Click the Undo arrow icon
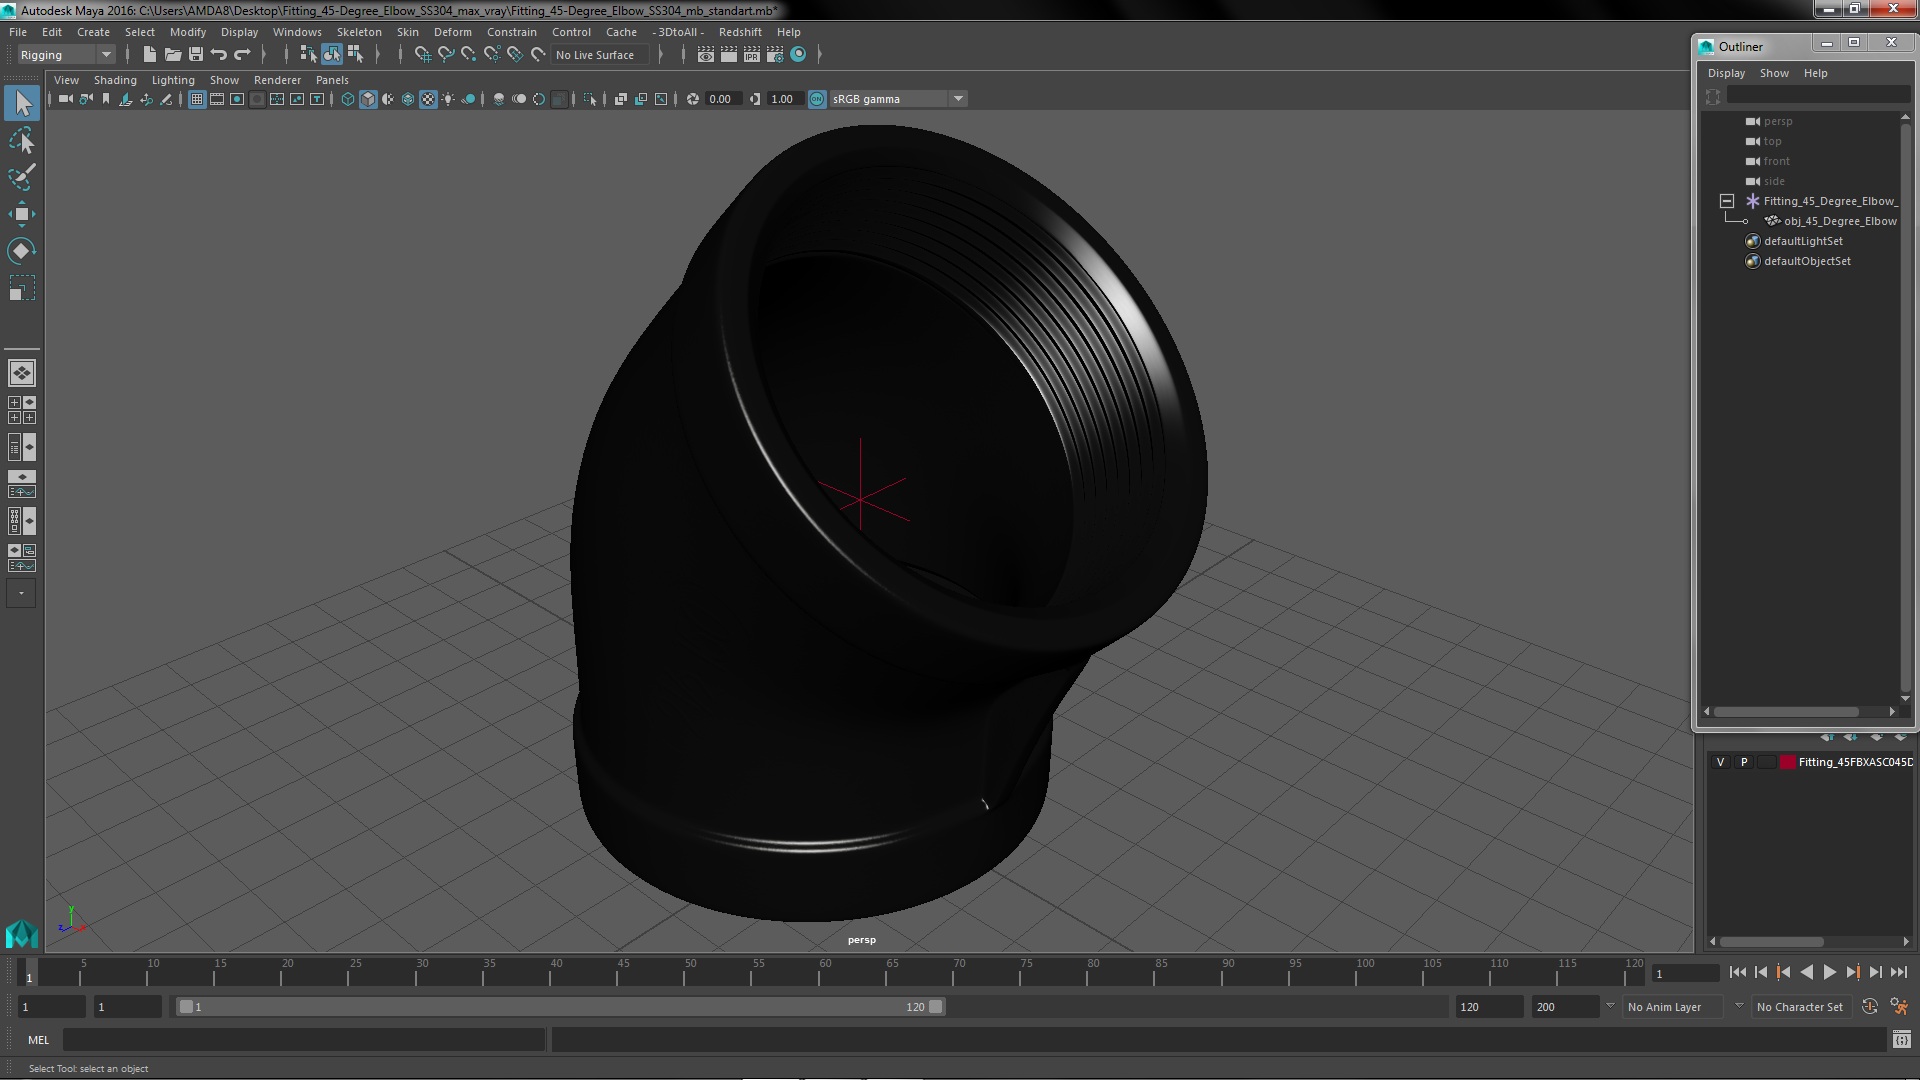1920x1080 pixels. point(219,55)
